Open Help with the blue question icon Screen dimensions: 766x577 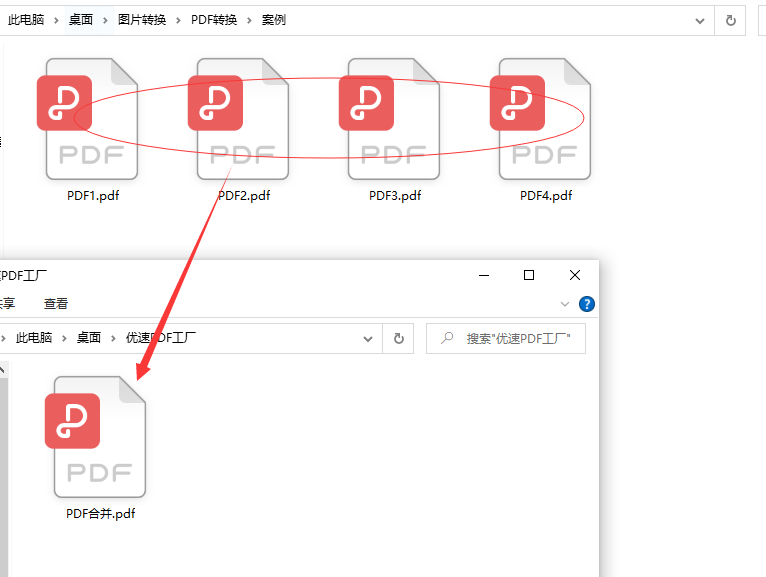coord(587,304)
